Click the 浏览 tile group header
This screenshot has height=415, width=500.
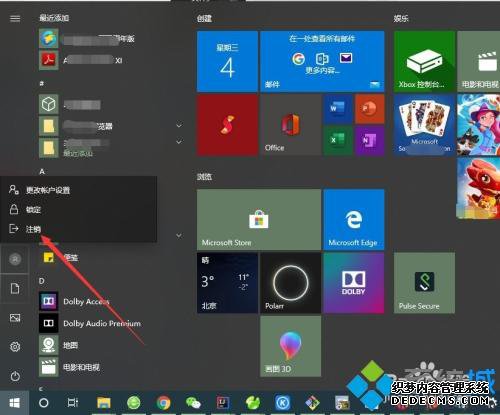204,177
